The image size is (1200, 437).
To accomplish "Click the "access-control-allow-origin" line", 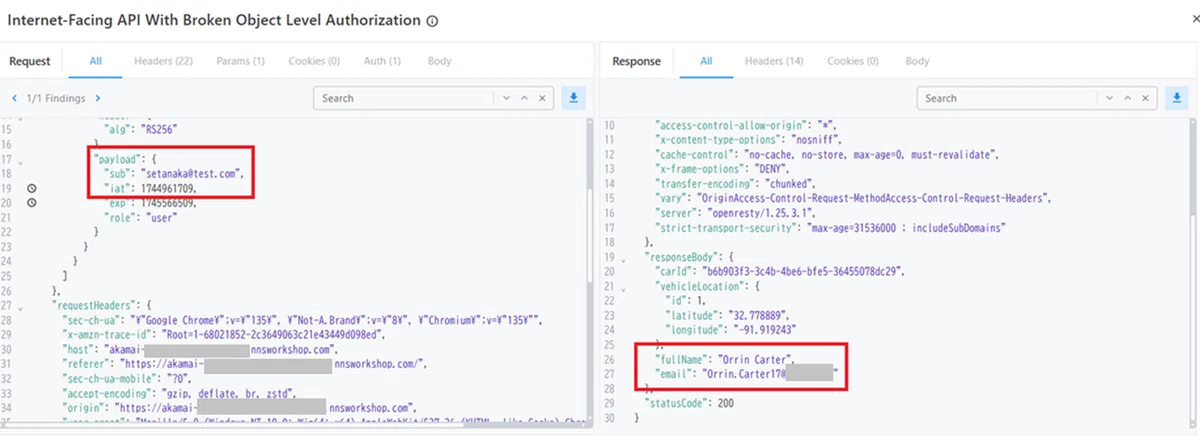I will 745,125.
